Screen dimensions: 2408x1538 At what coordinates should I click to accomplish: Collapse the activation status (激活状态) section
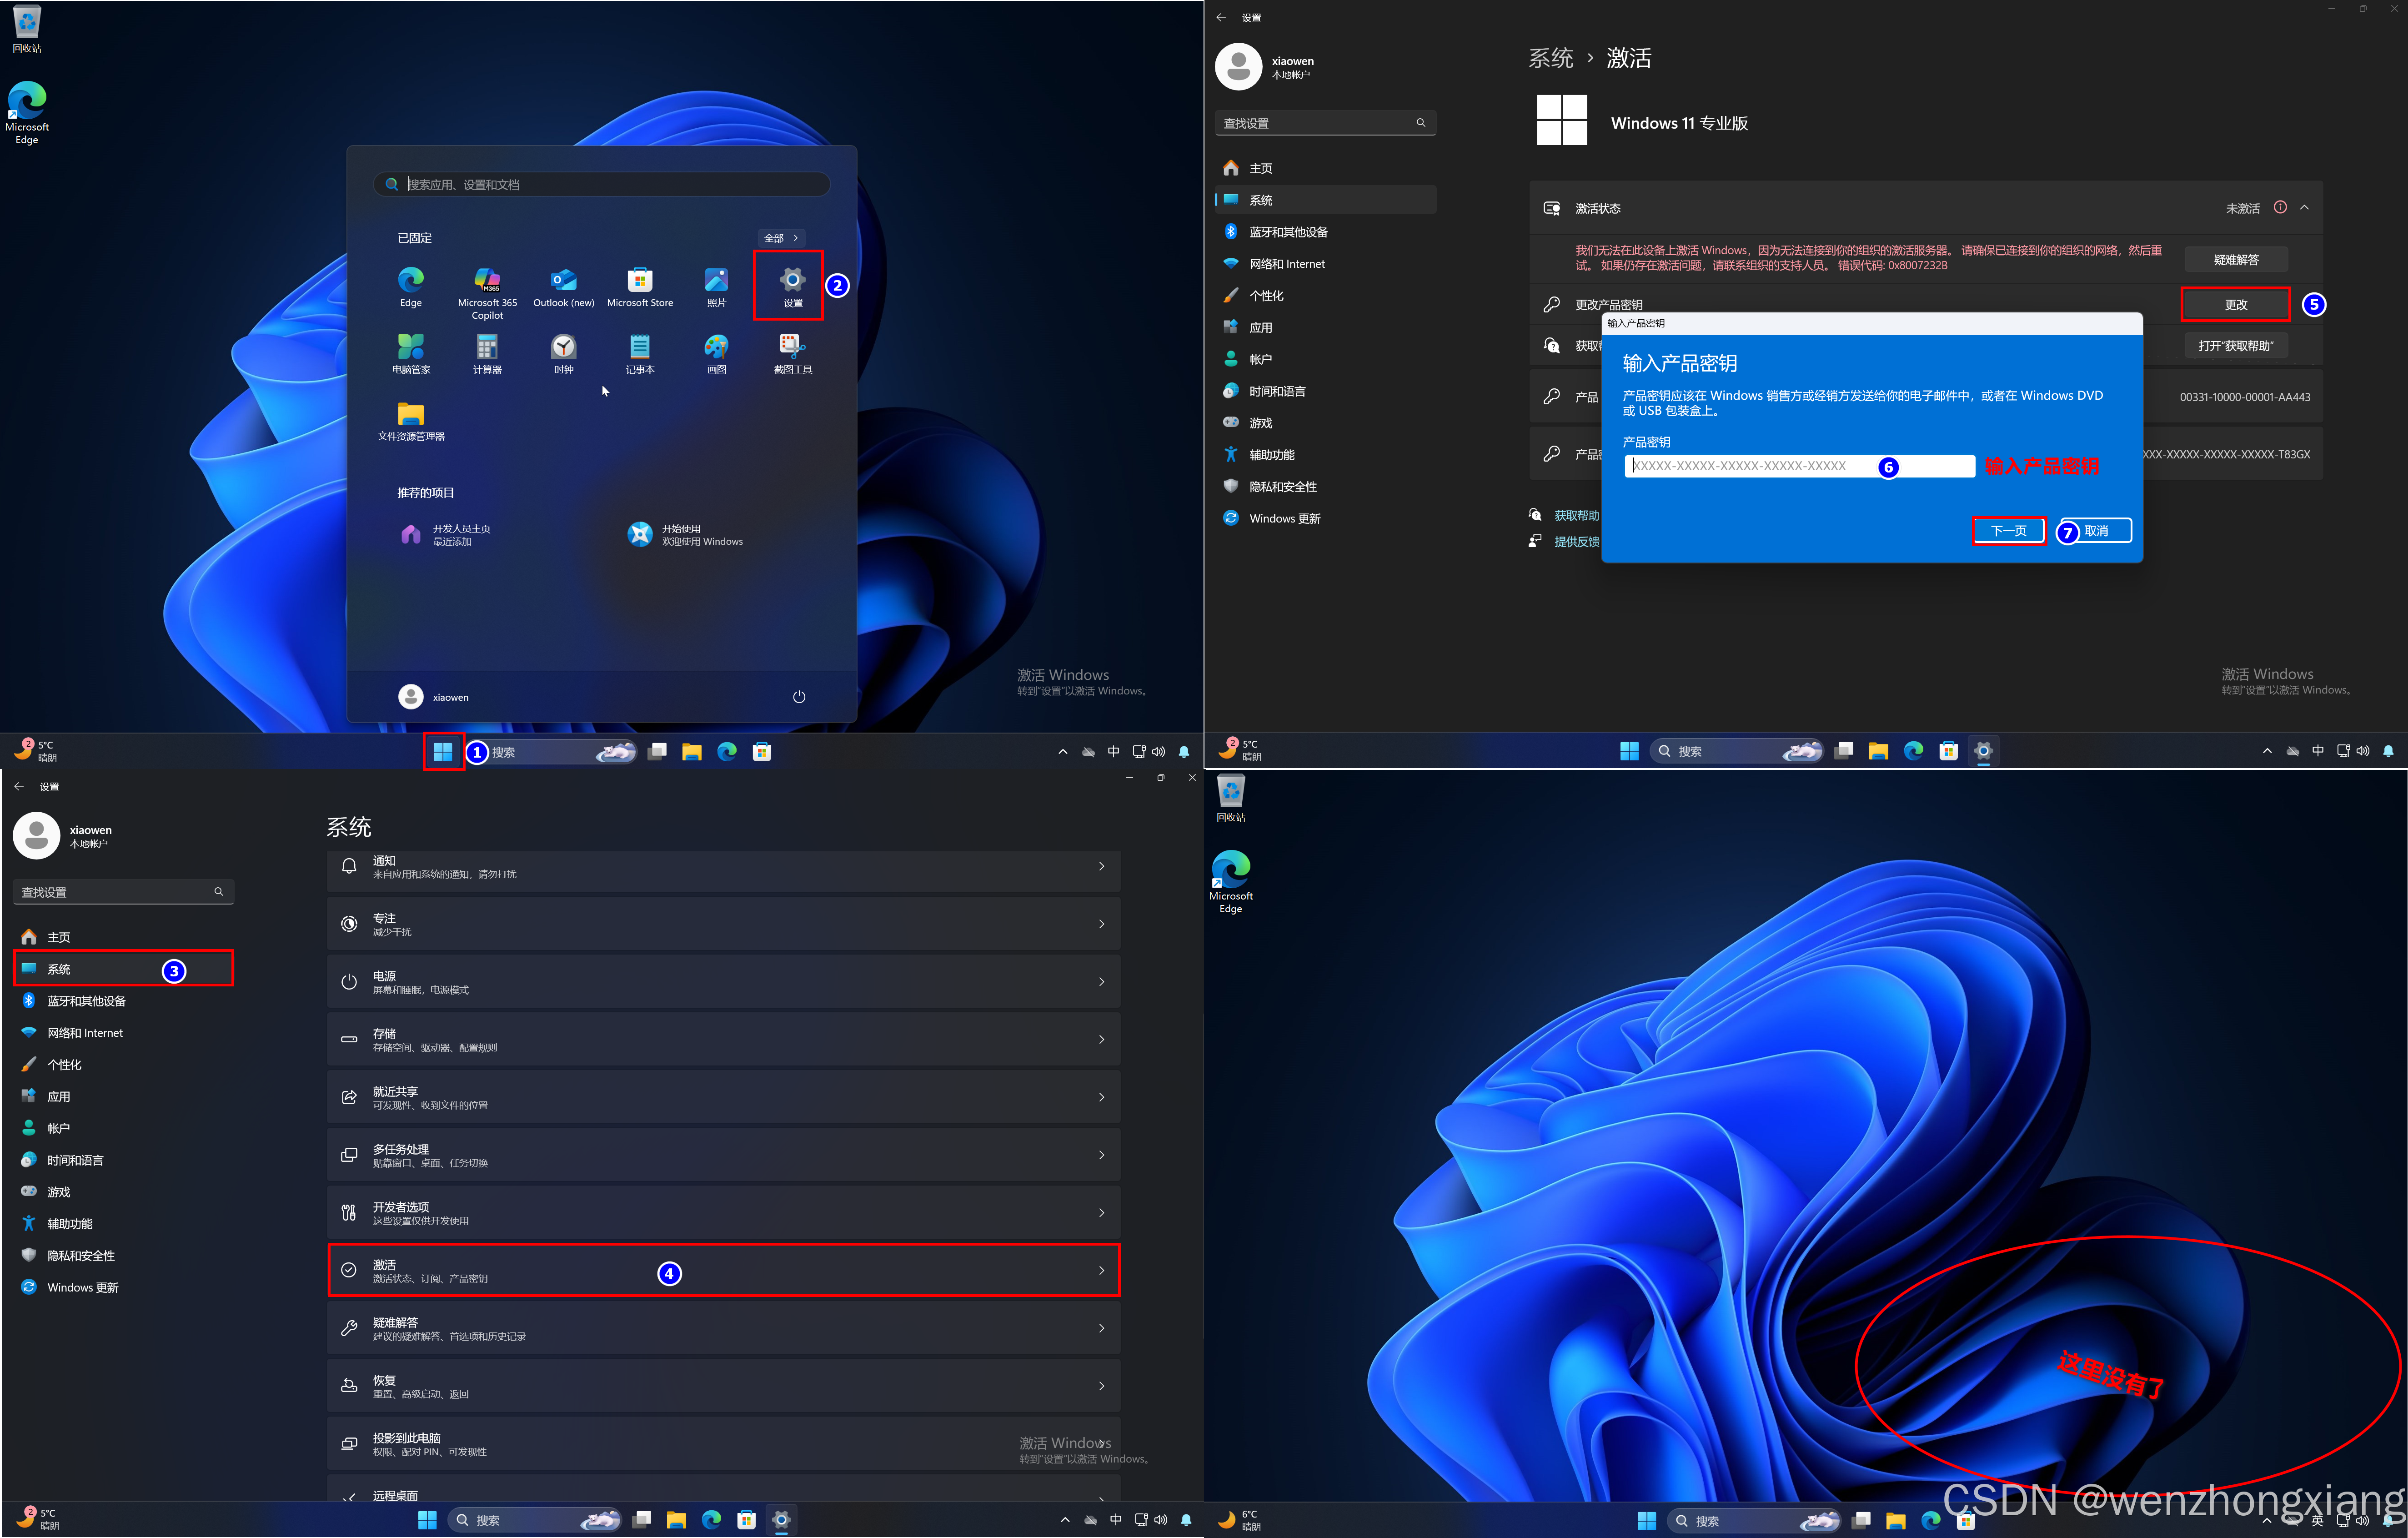2304,208
